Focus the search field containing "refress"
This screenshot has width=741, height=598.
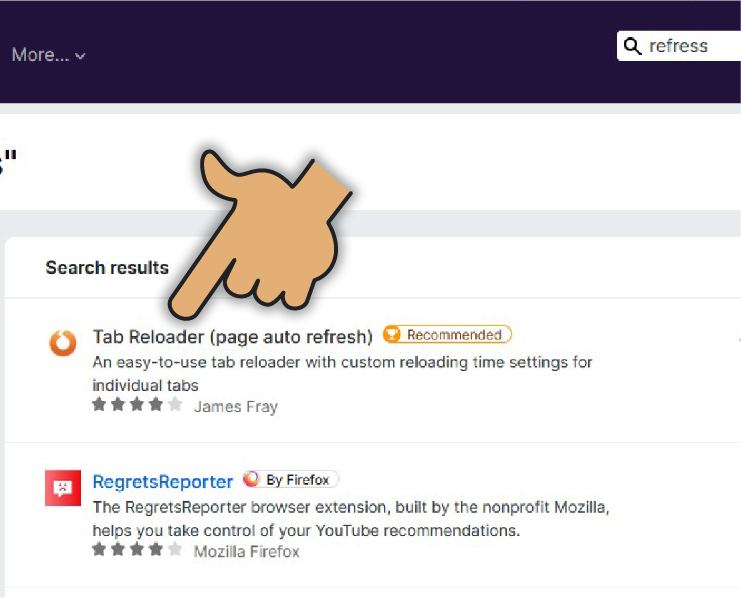click(690, 46)
